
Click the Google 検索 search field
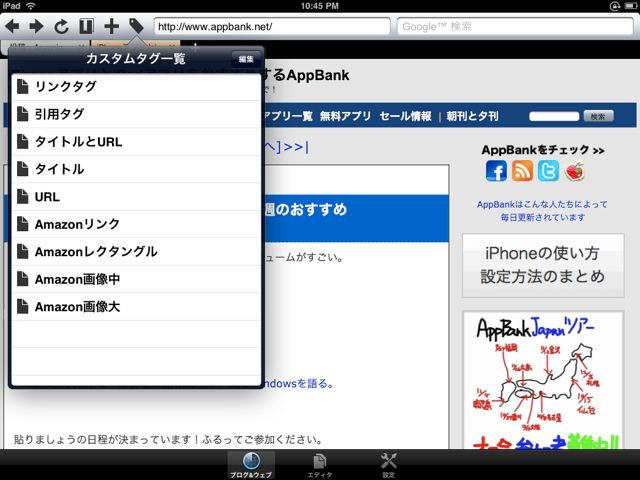tap(515, 27)
